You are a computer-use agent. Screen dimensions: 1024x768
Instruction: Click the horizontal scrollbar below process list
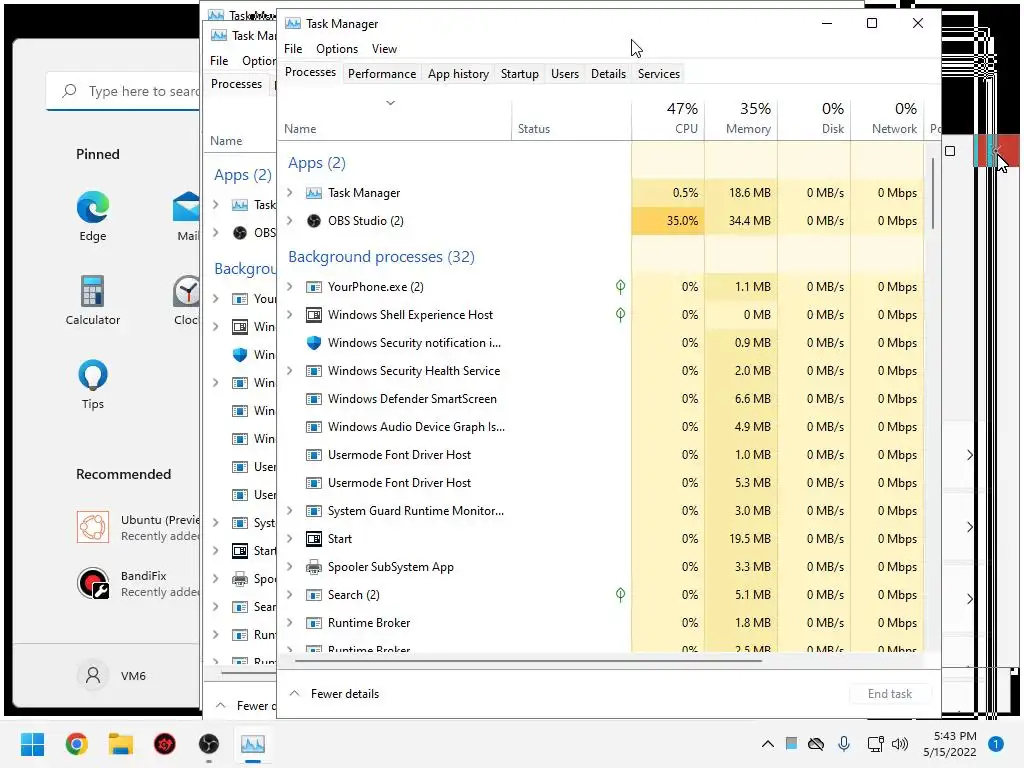point(528,660)
